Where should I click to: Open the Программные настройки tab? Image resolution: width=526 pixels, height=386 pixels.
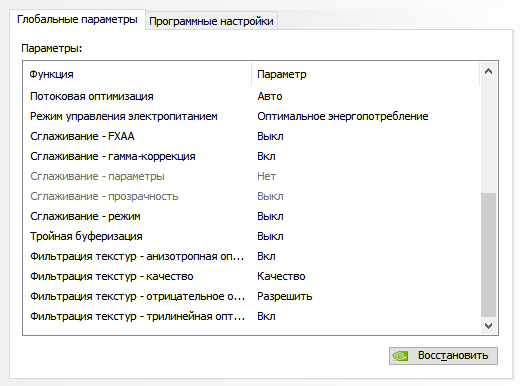211,21
